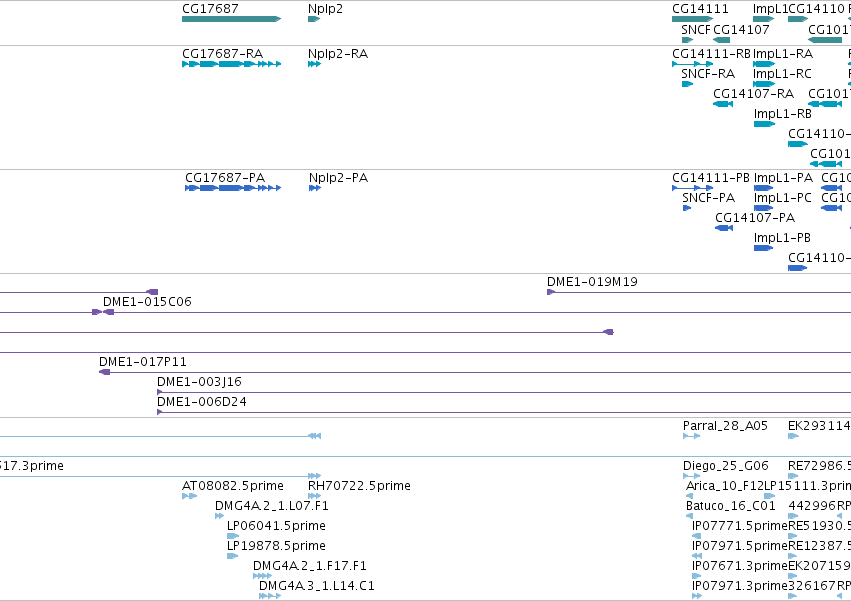851x601 pixels.
Task: Click the CG17687-PA protein label
Action: pos(225,178)
